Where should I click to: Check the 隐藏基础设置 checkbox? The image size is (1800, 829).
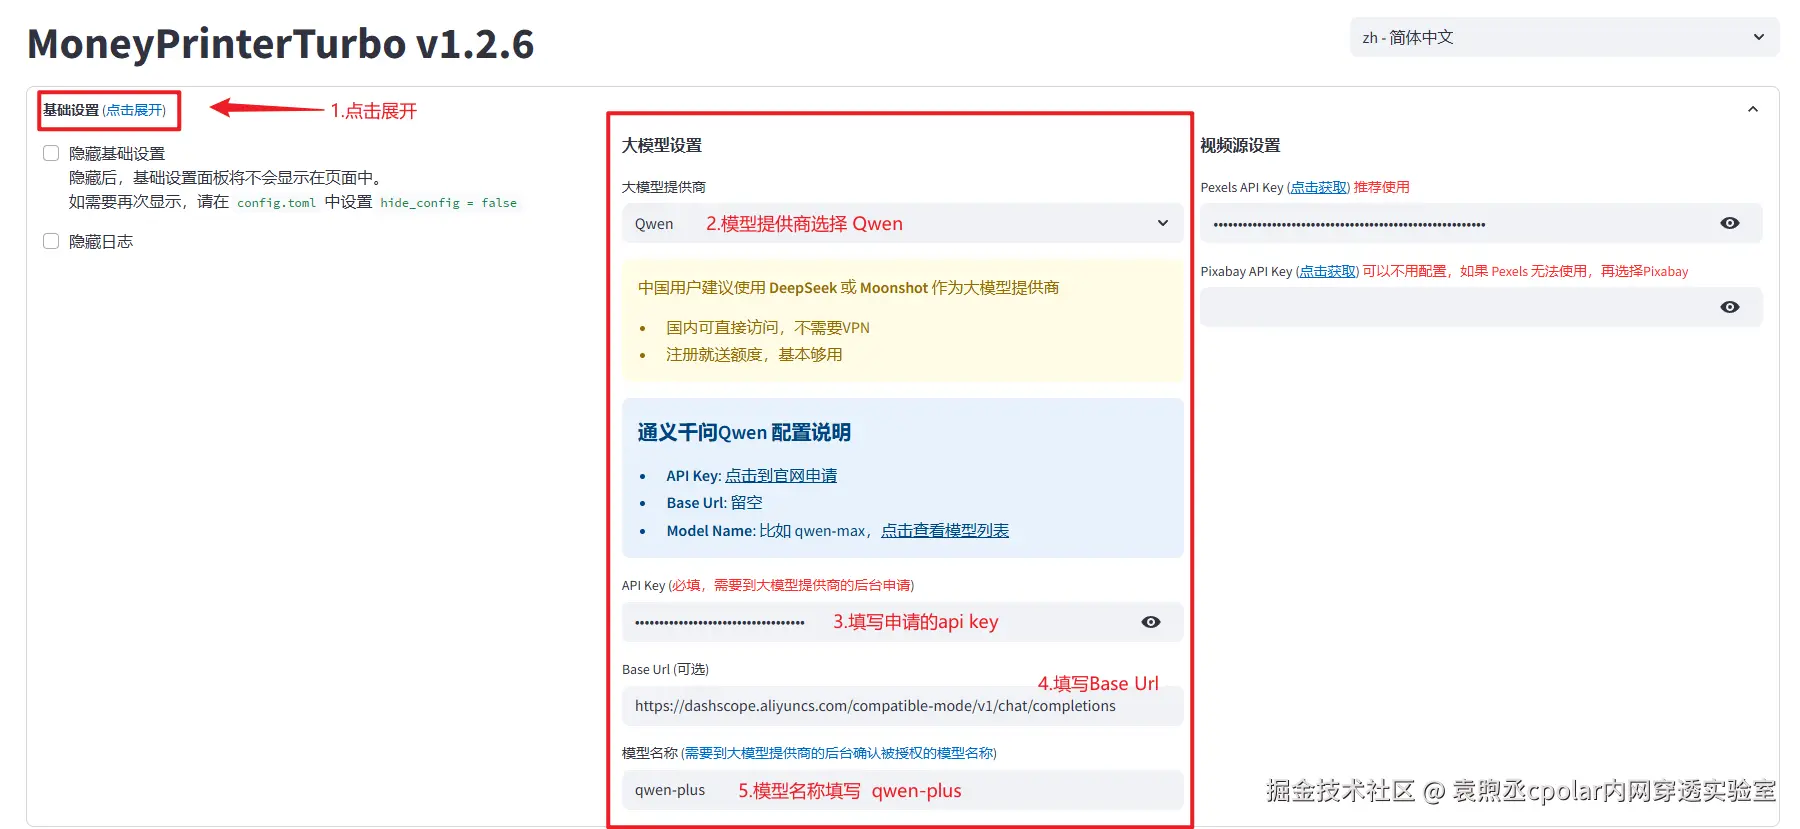pyautogui.click(x=51, y=153)
